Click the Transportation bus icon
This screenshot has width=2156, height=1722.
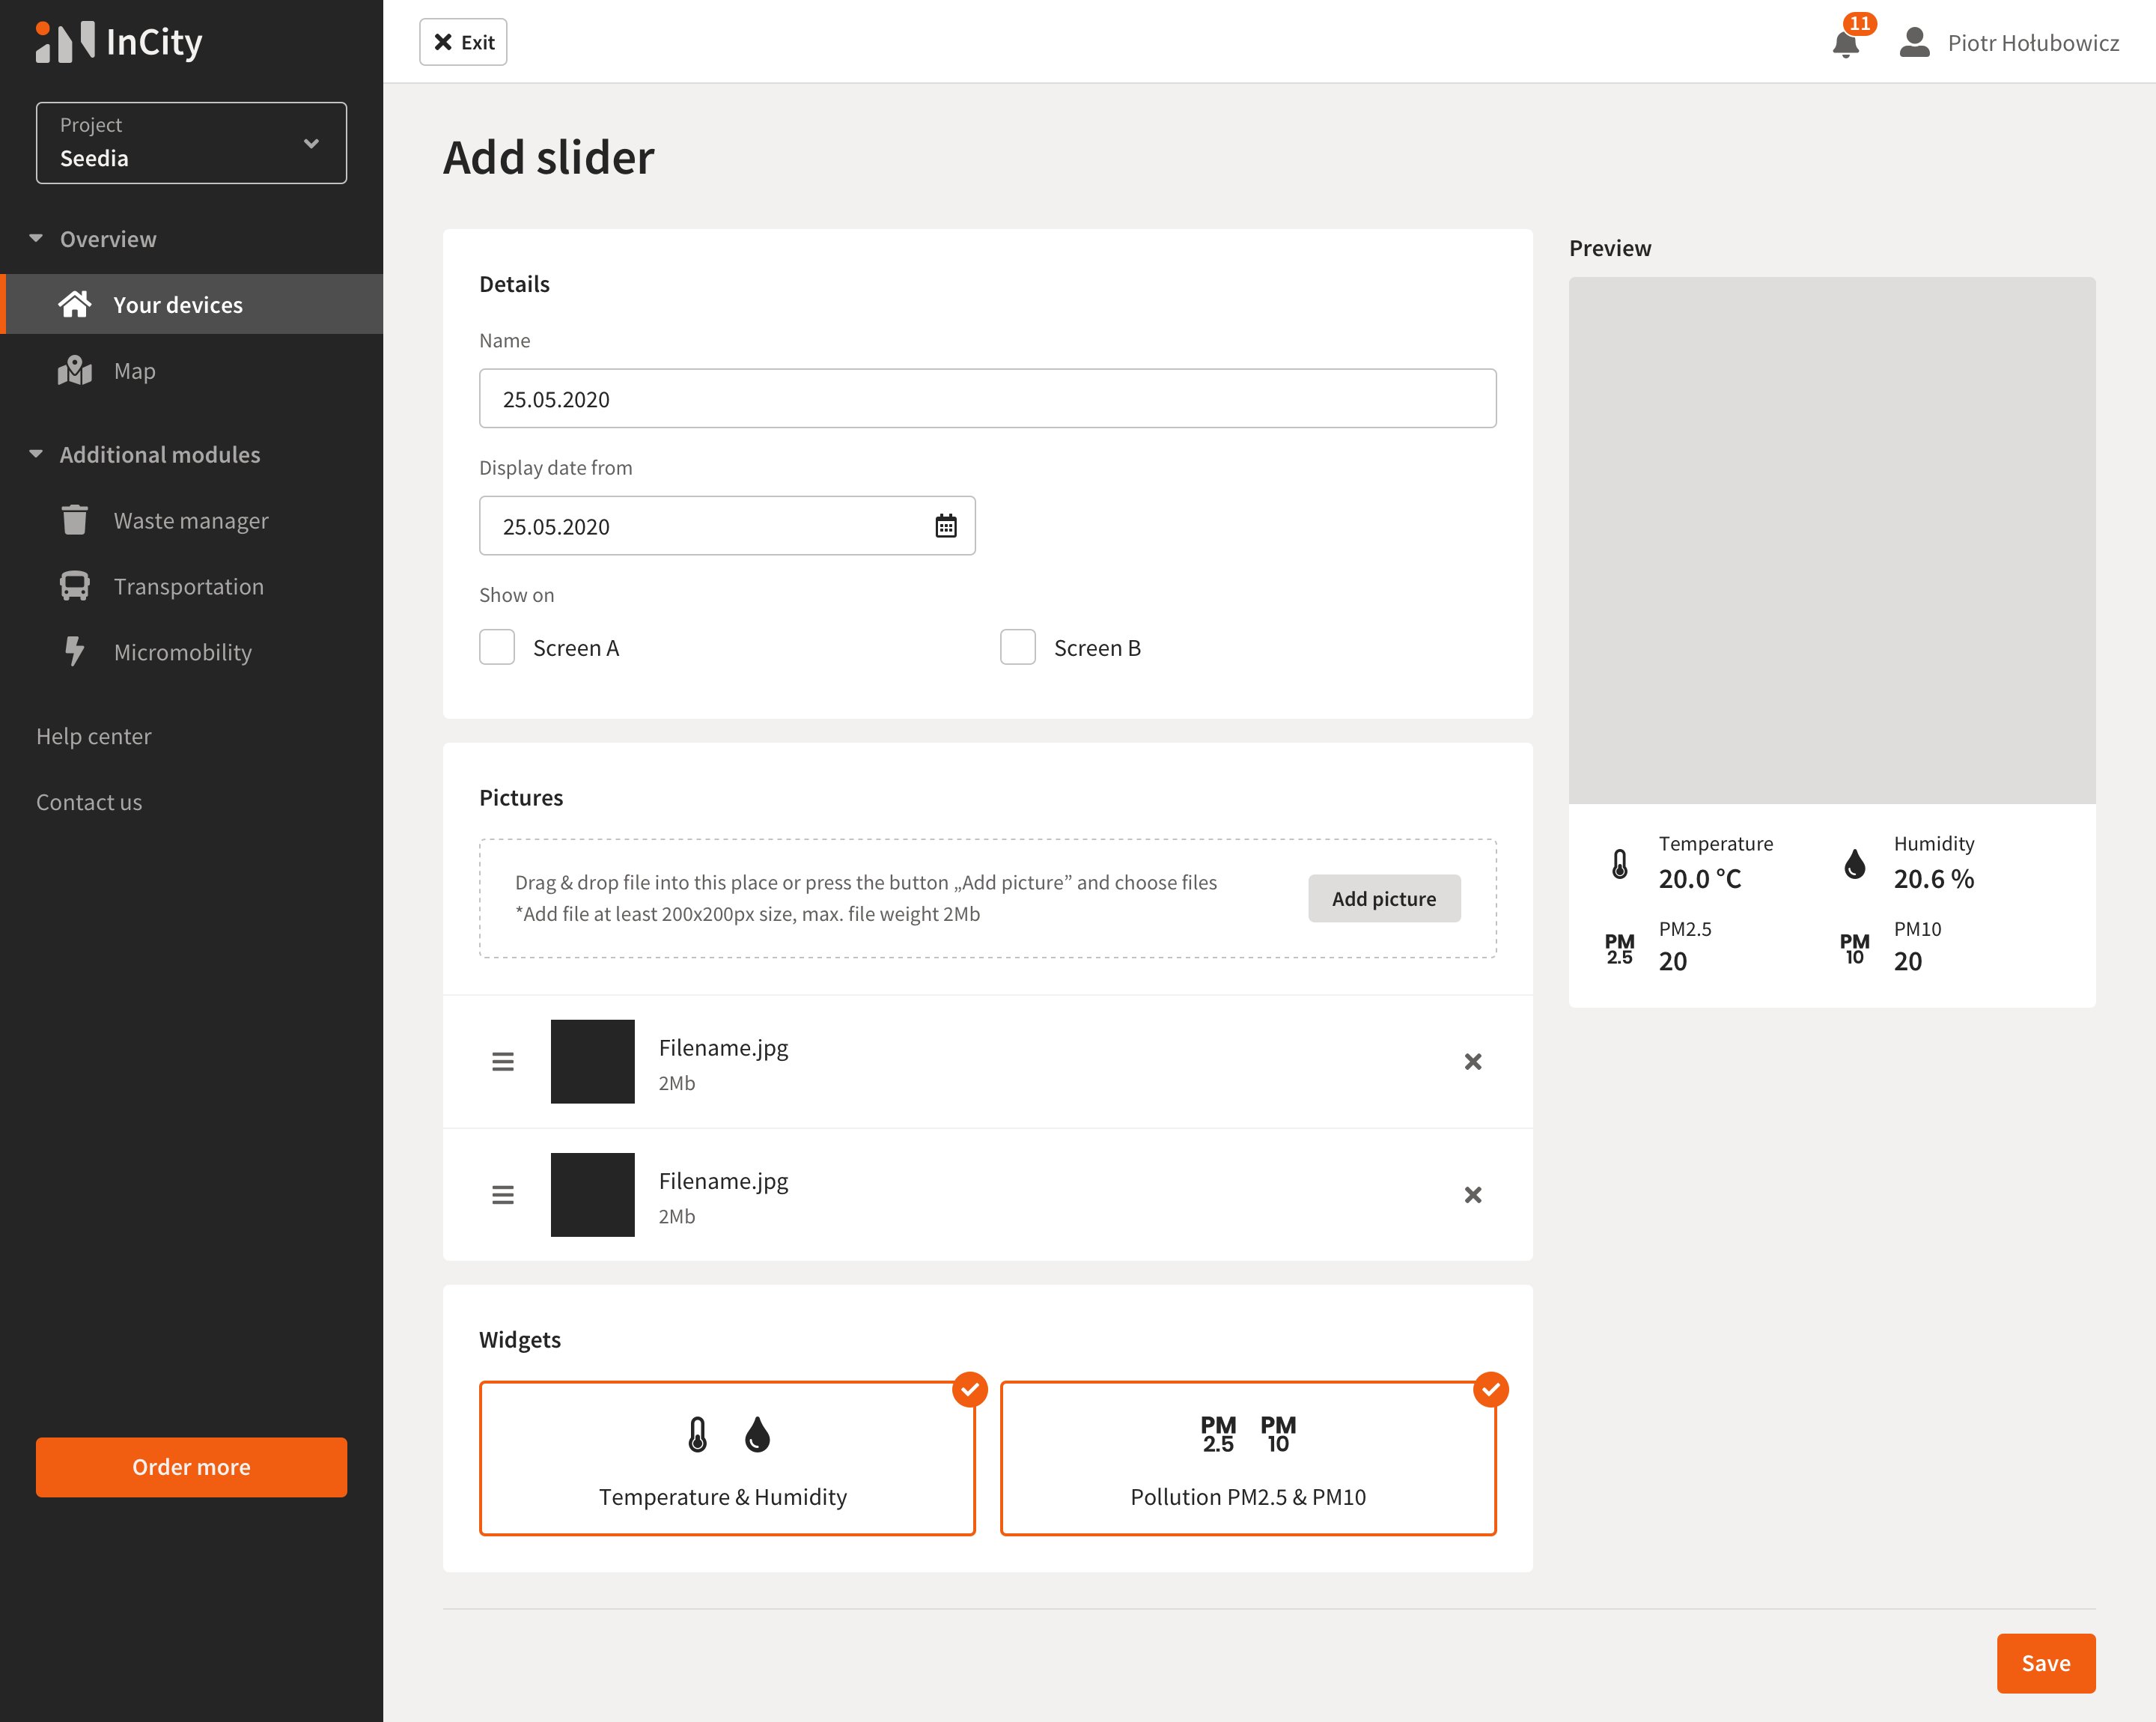75,586
